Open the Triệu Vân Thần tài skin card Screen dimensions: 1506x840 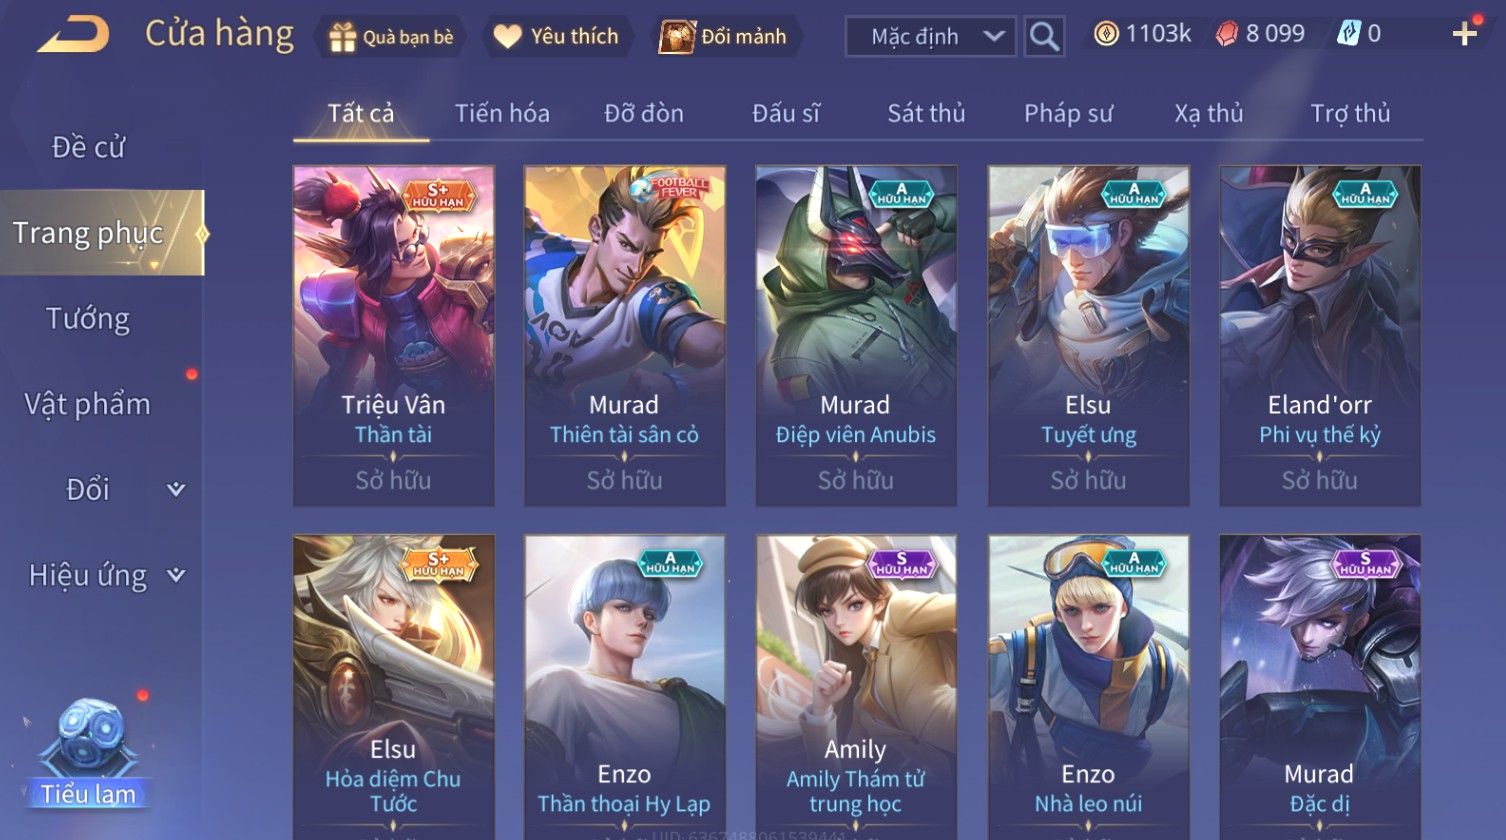(393, 336)
